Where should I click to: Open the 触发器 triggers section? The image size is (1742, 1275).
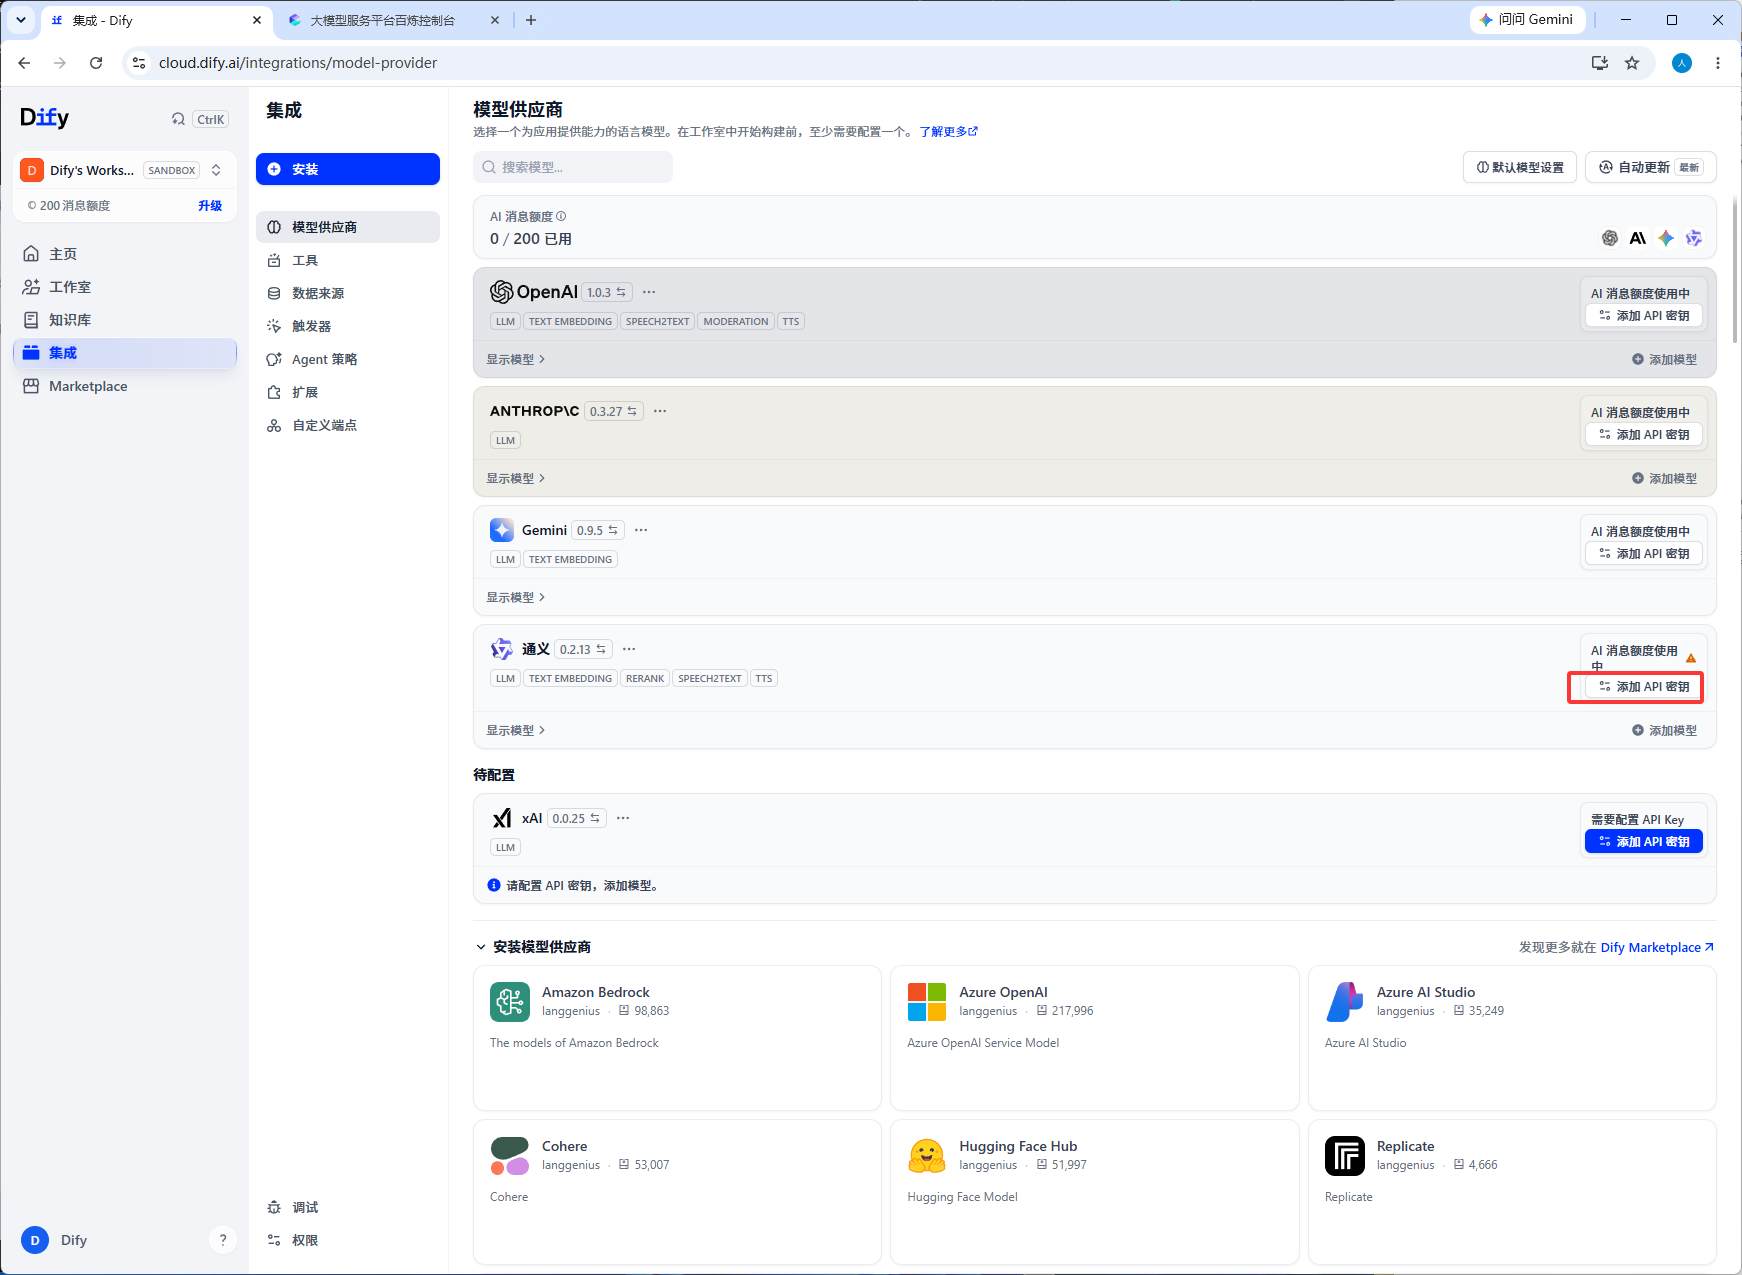[x=348, y=326]
